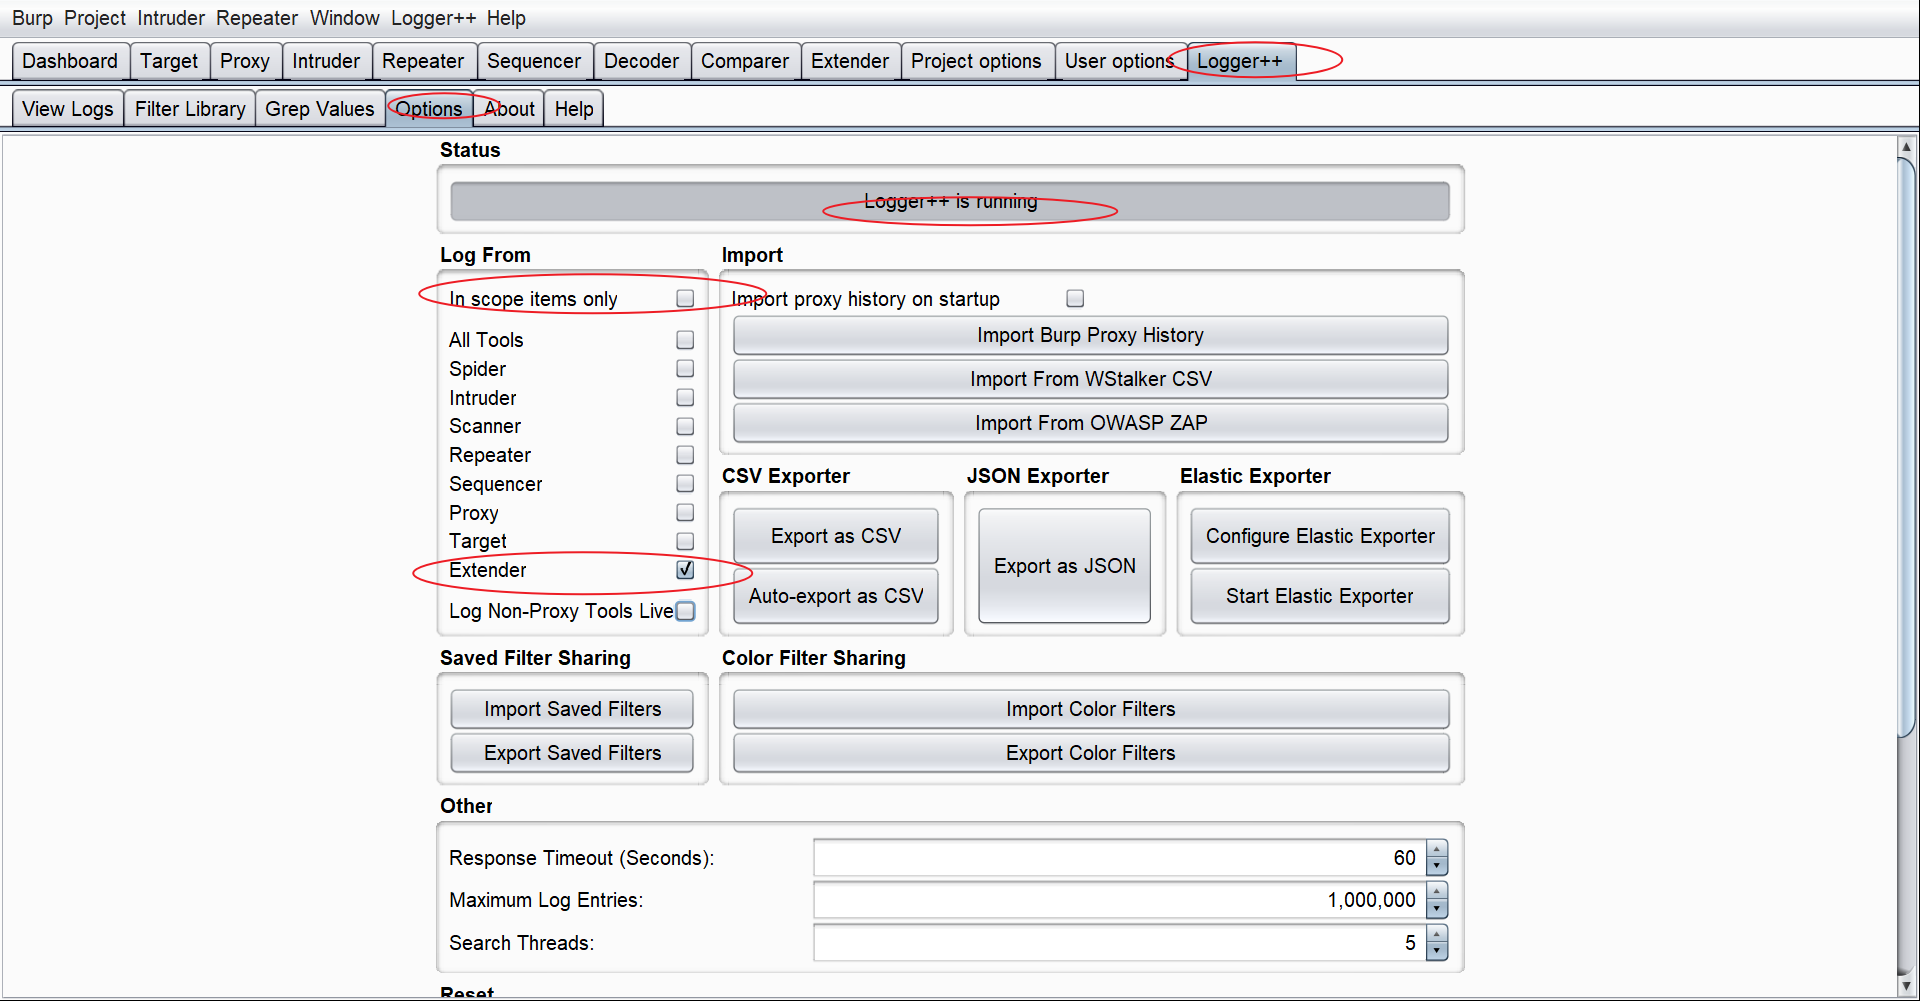Decrease Search Threads with down arrow
The image size is (1920, 1001).
pos(1437,952)
